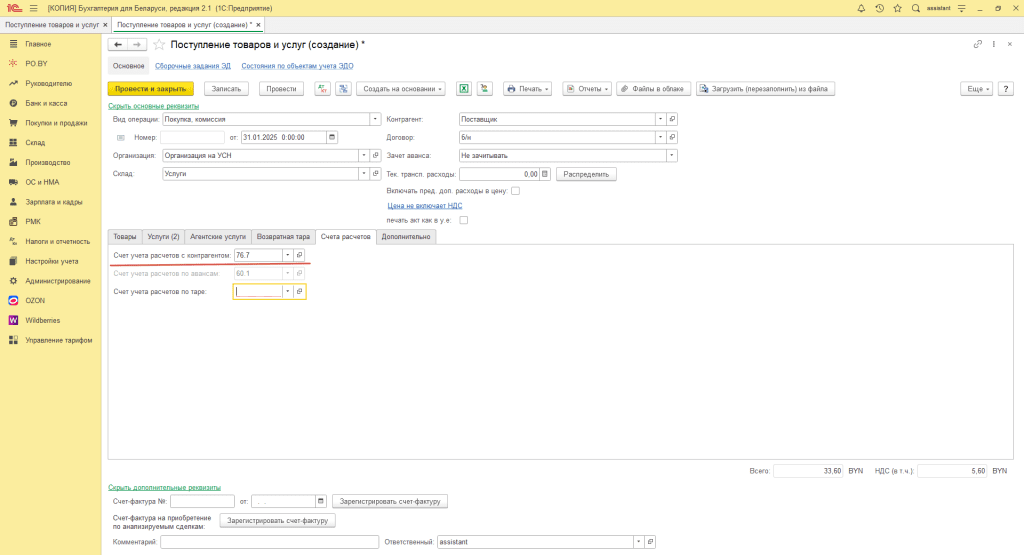The height and width of the screenshot is (555, 1024).
Task: Click the open button next to Контрагент field
Action: [x=673, y=118]
